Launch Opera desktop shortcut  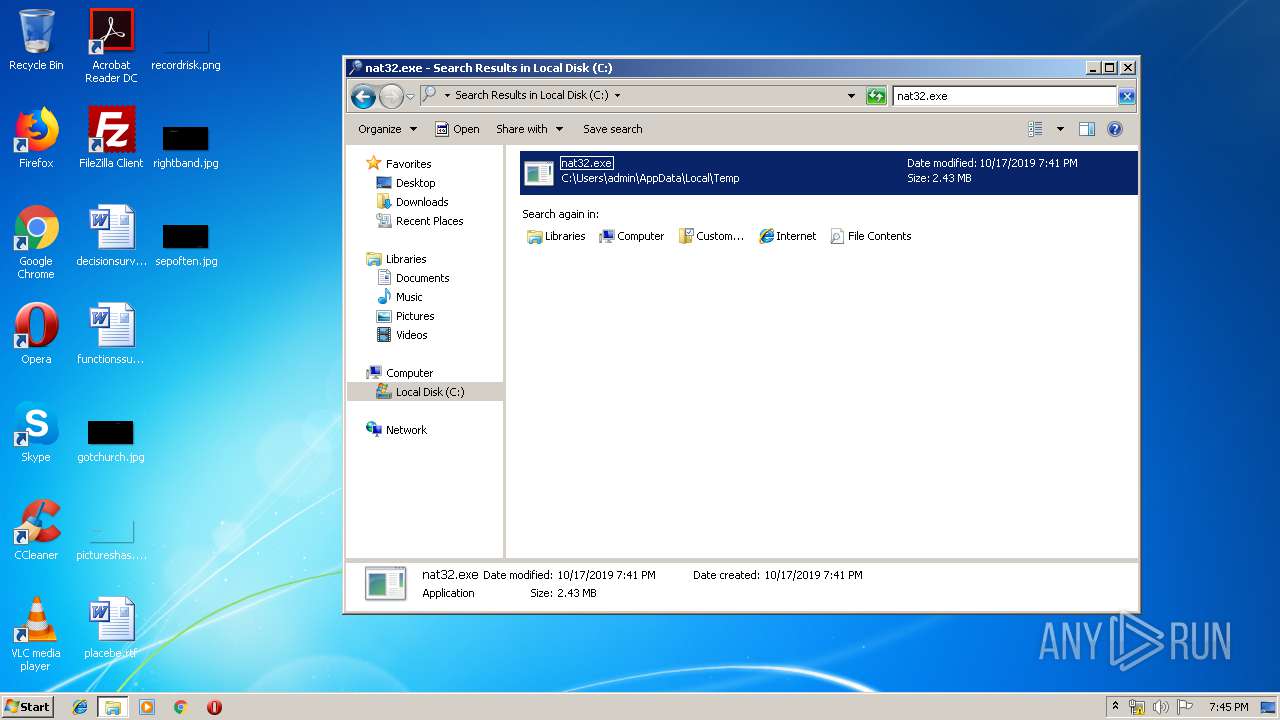click(x=36, y=334)
